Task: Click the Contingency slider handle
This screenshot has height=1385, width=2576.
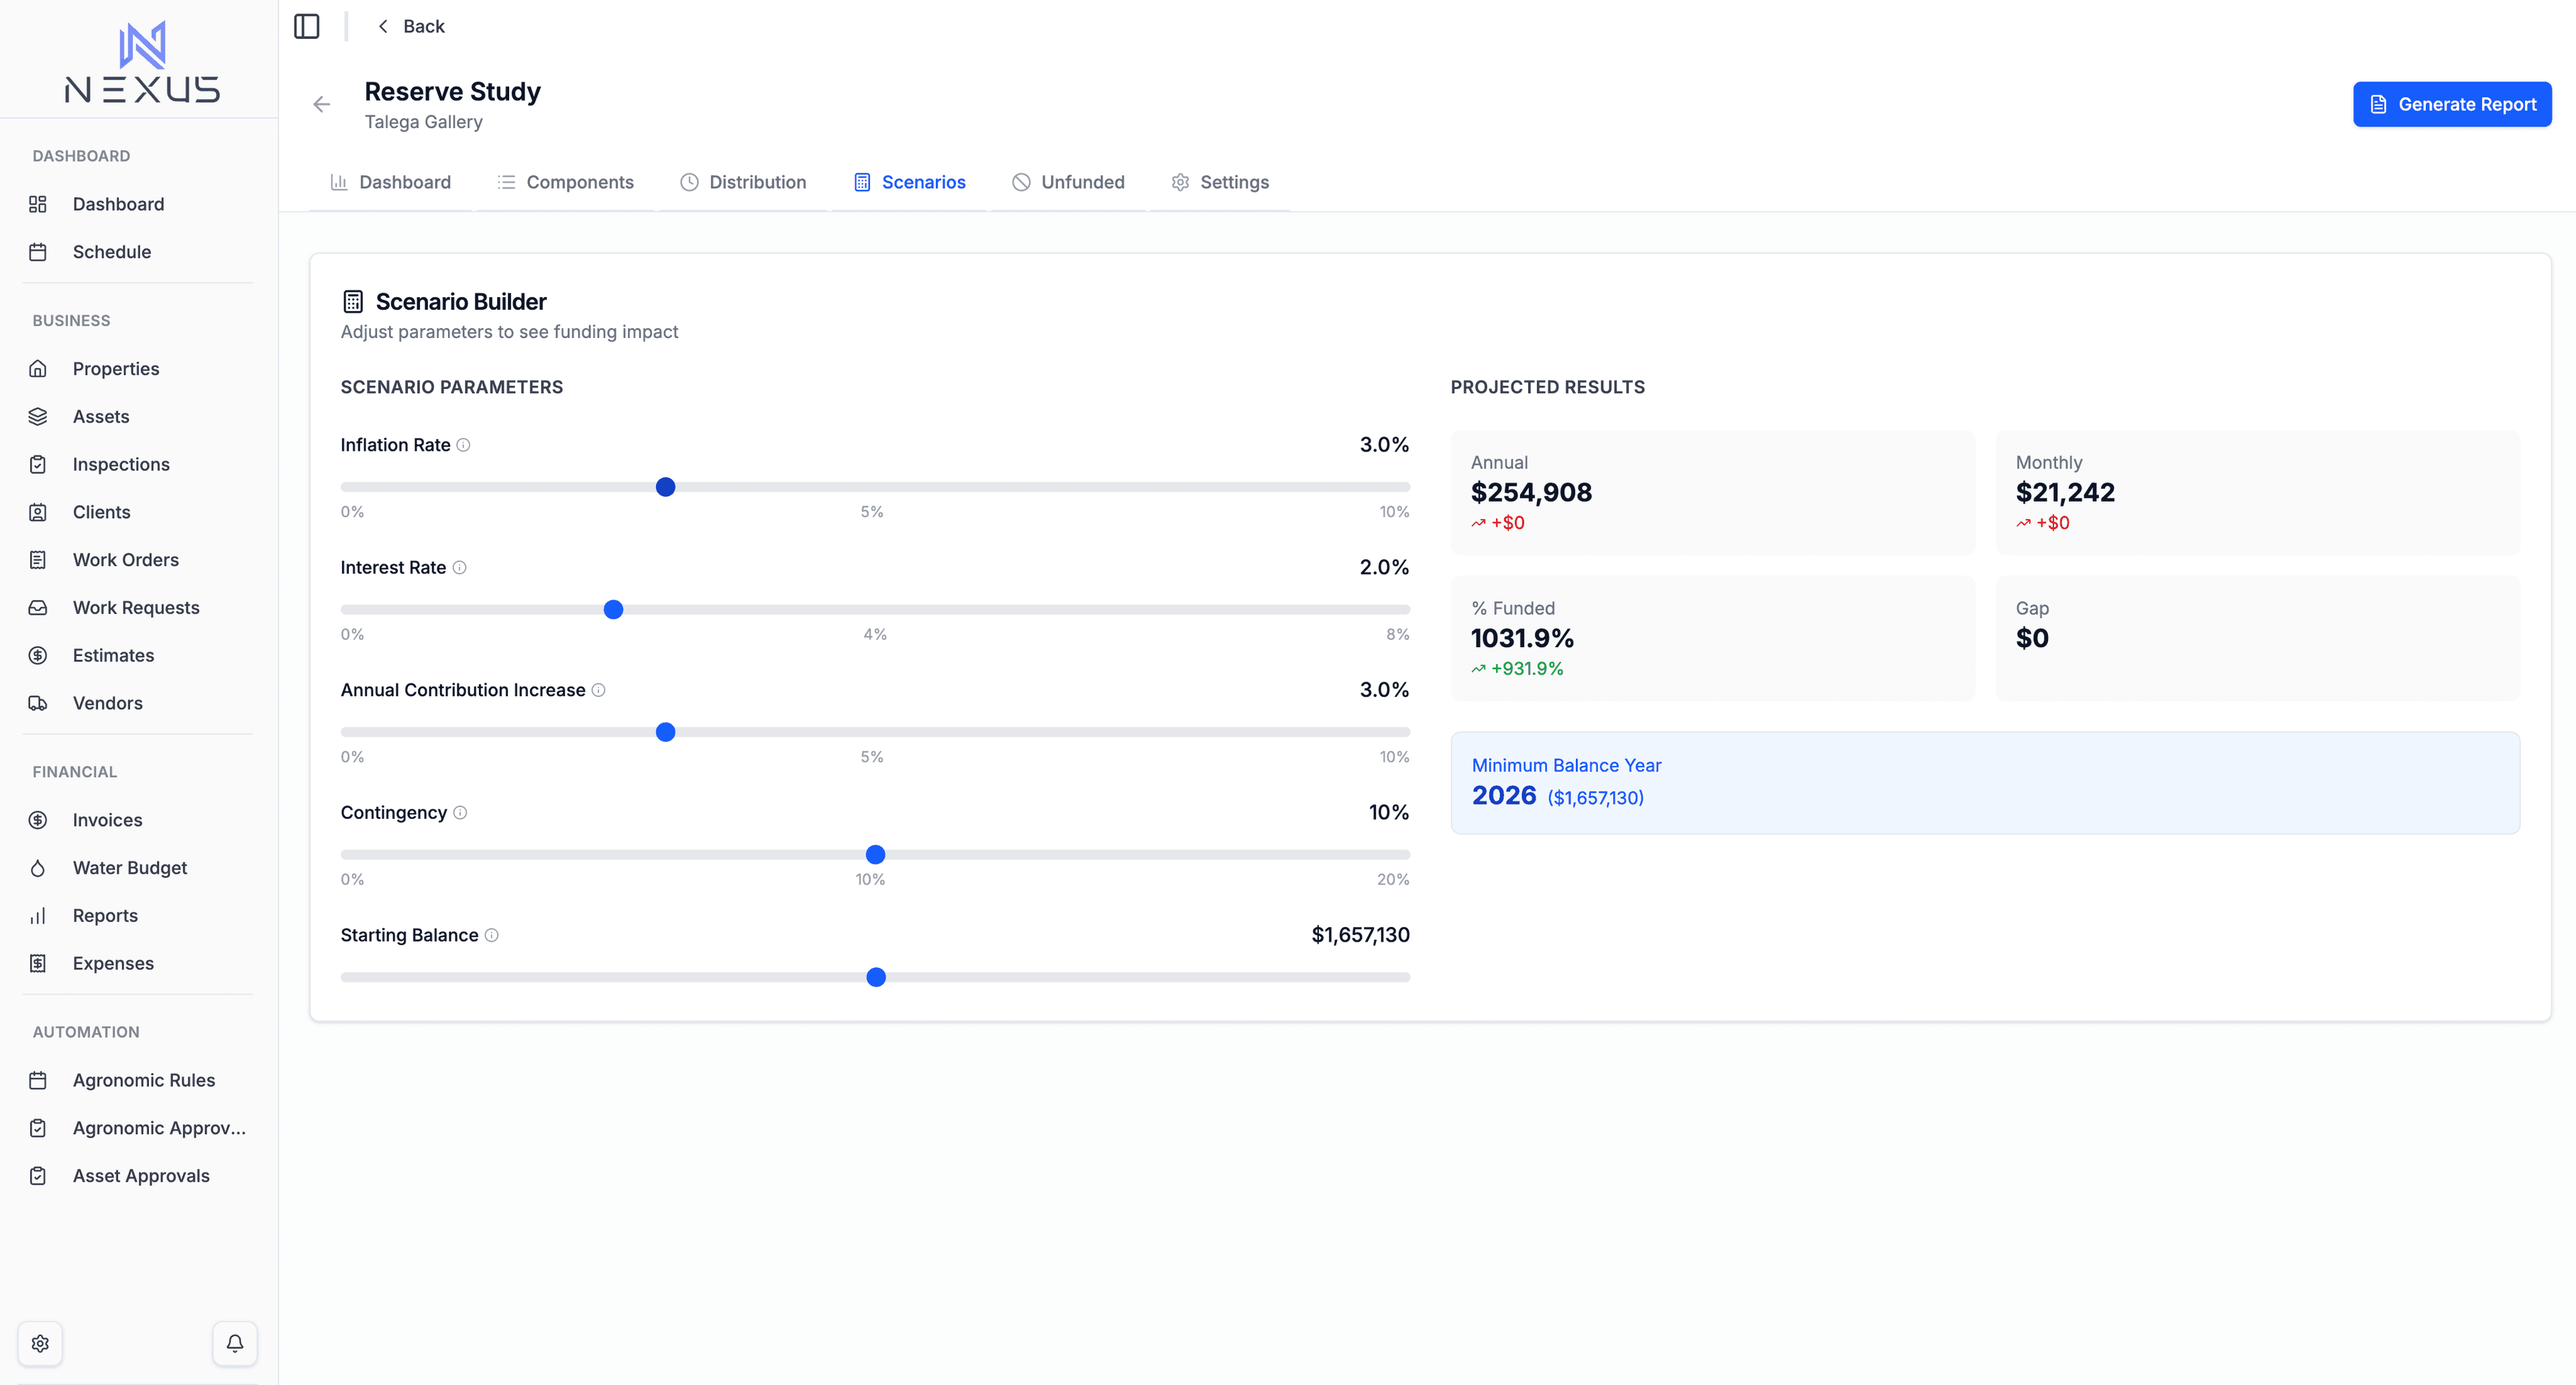Action: click(875, 855)
